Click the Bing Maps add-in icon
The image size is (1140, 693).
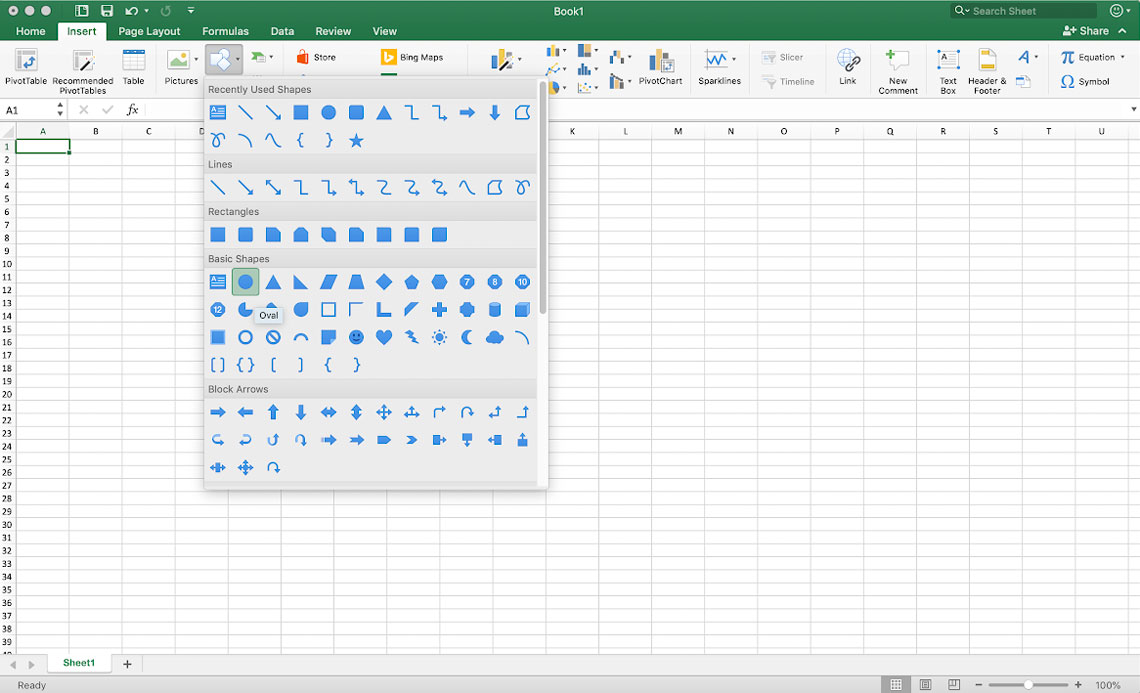pos(389,57)
